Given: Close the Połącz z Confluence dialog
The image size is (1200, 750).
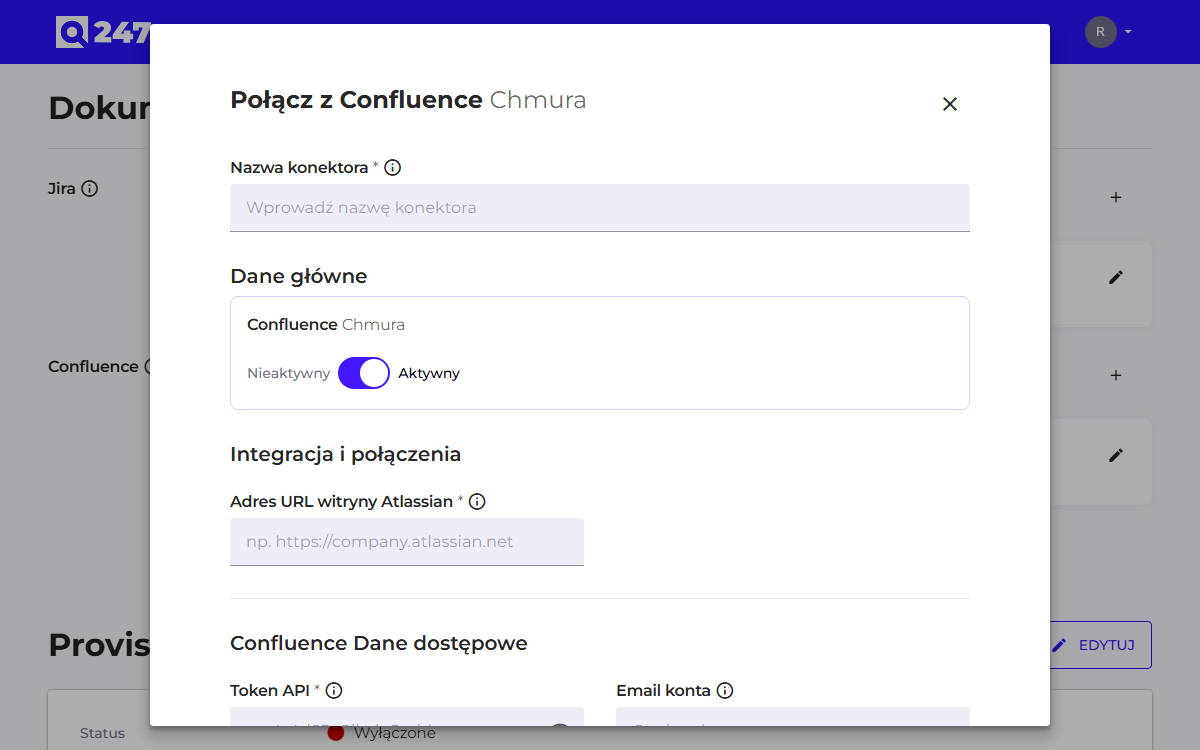Looking at the screenshot, I should pos(950,104).
